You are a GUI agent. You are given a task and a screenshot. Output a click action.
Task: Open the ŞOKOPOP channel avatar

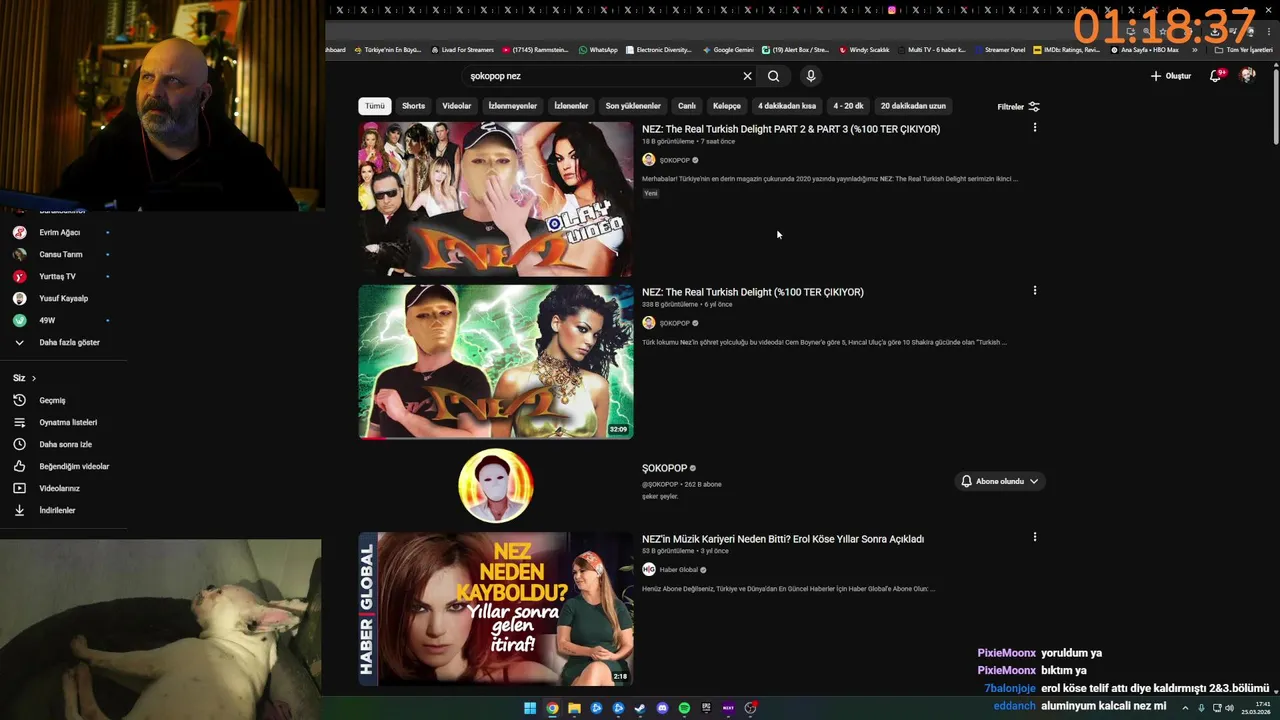click(496, 486)
